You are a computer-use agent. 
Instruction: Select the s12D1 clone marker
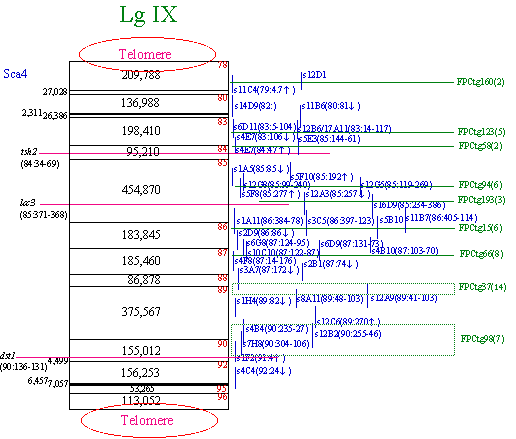pos(314,75)
